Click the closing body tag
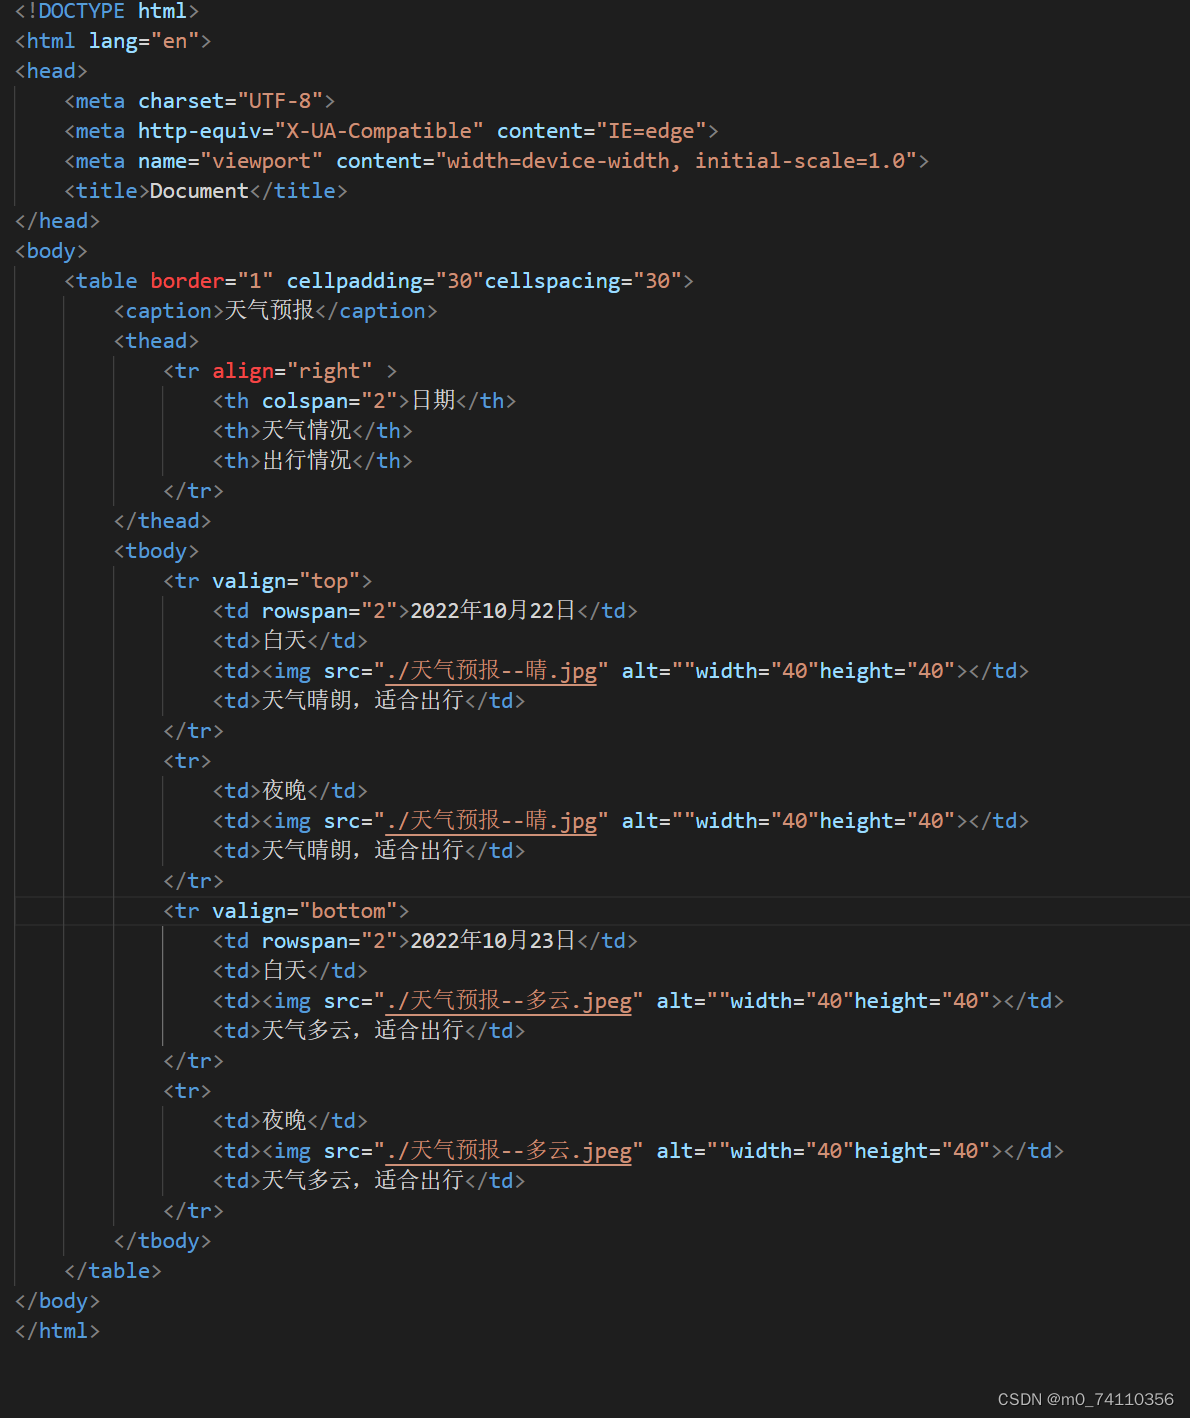 point(57,1301)
